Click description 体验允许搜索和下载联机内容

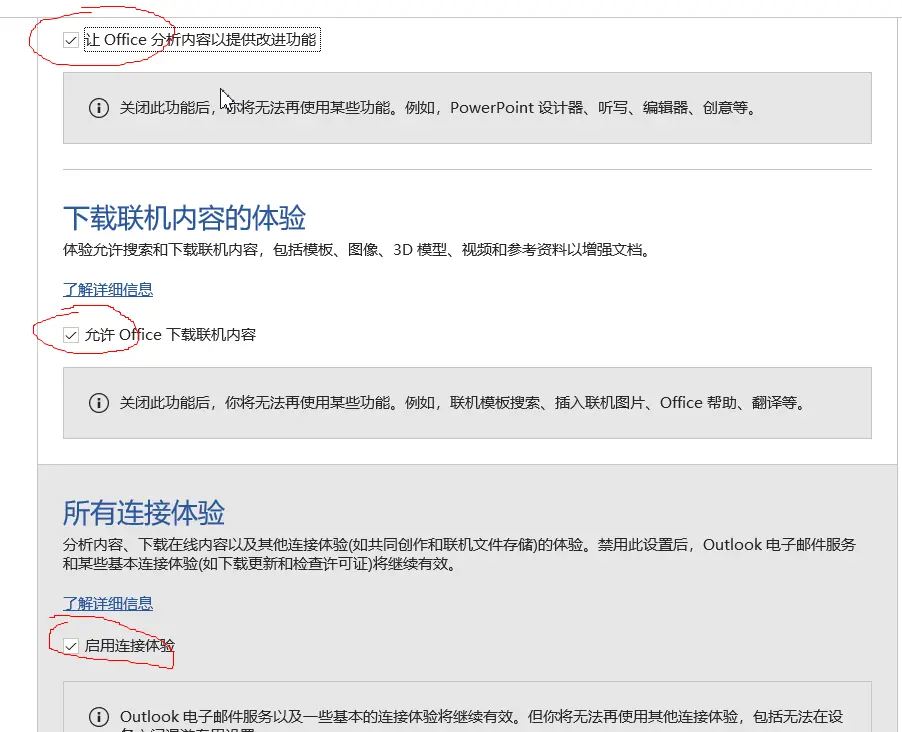[357, 250]
